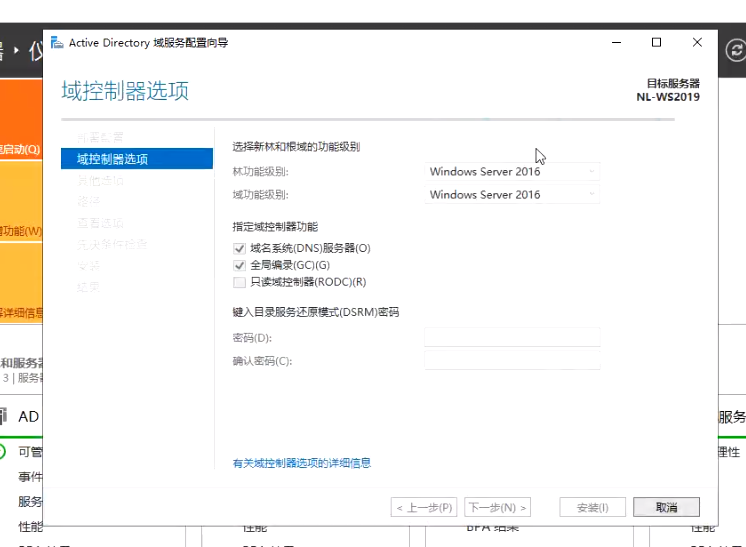746x547 pixels.
Task: Click the 下一步(N) next button
Action: click(497, 508)
